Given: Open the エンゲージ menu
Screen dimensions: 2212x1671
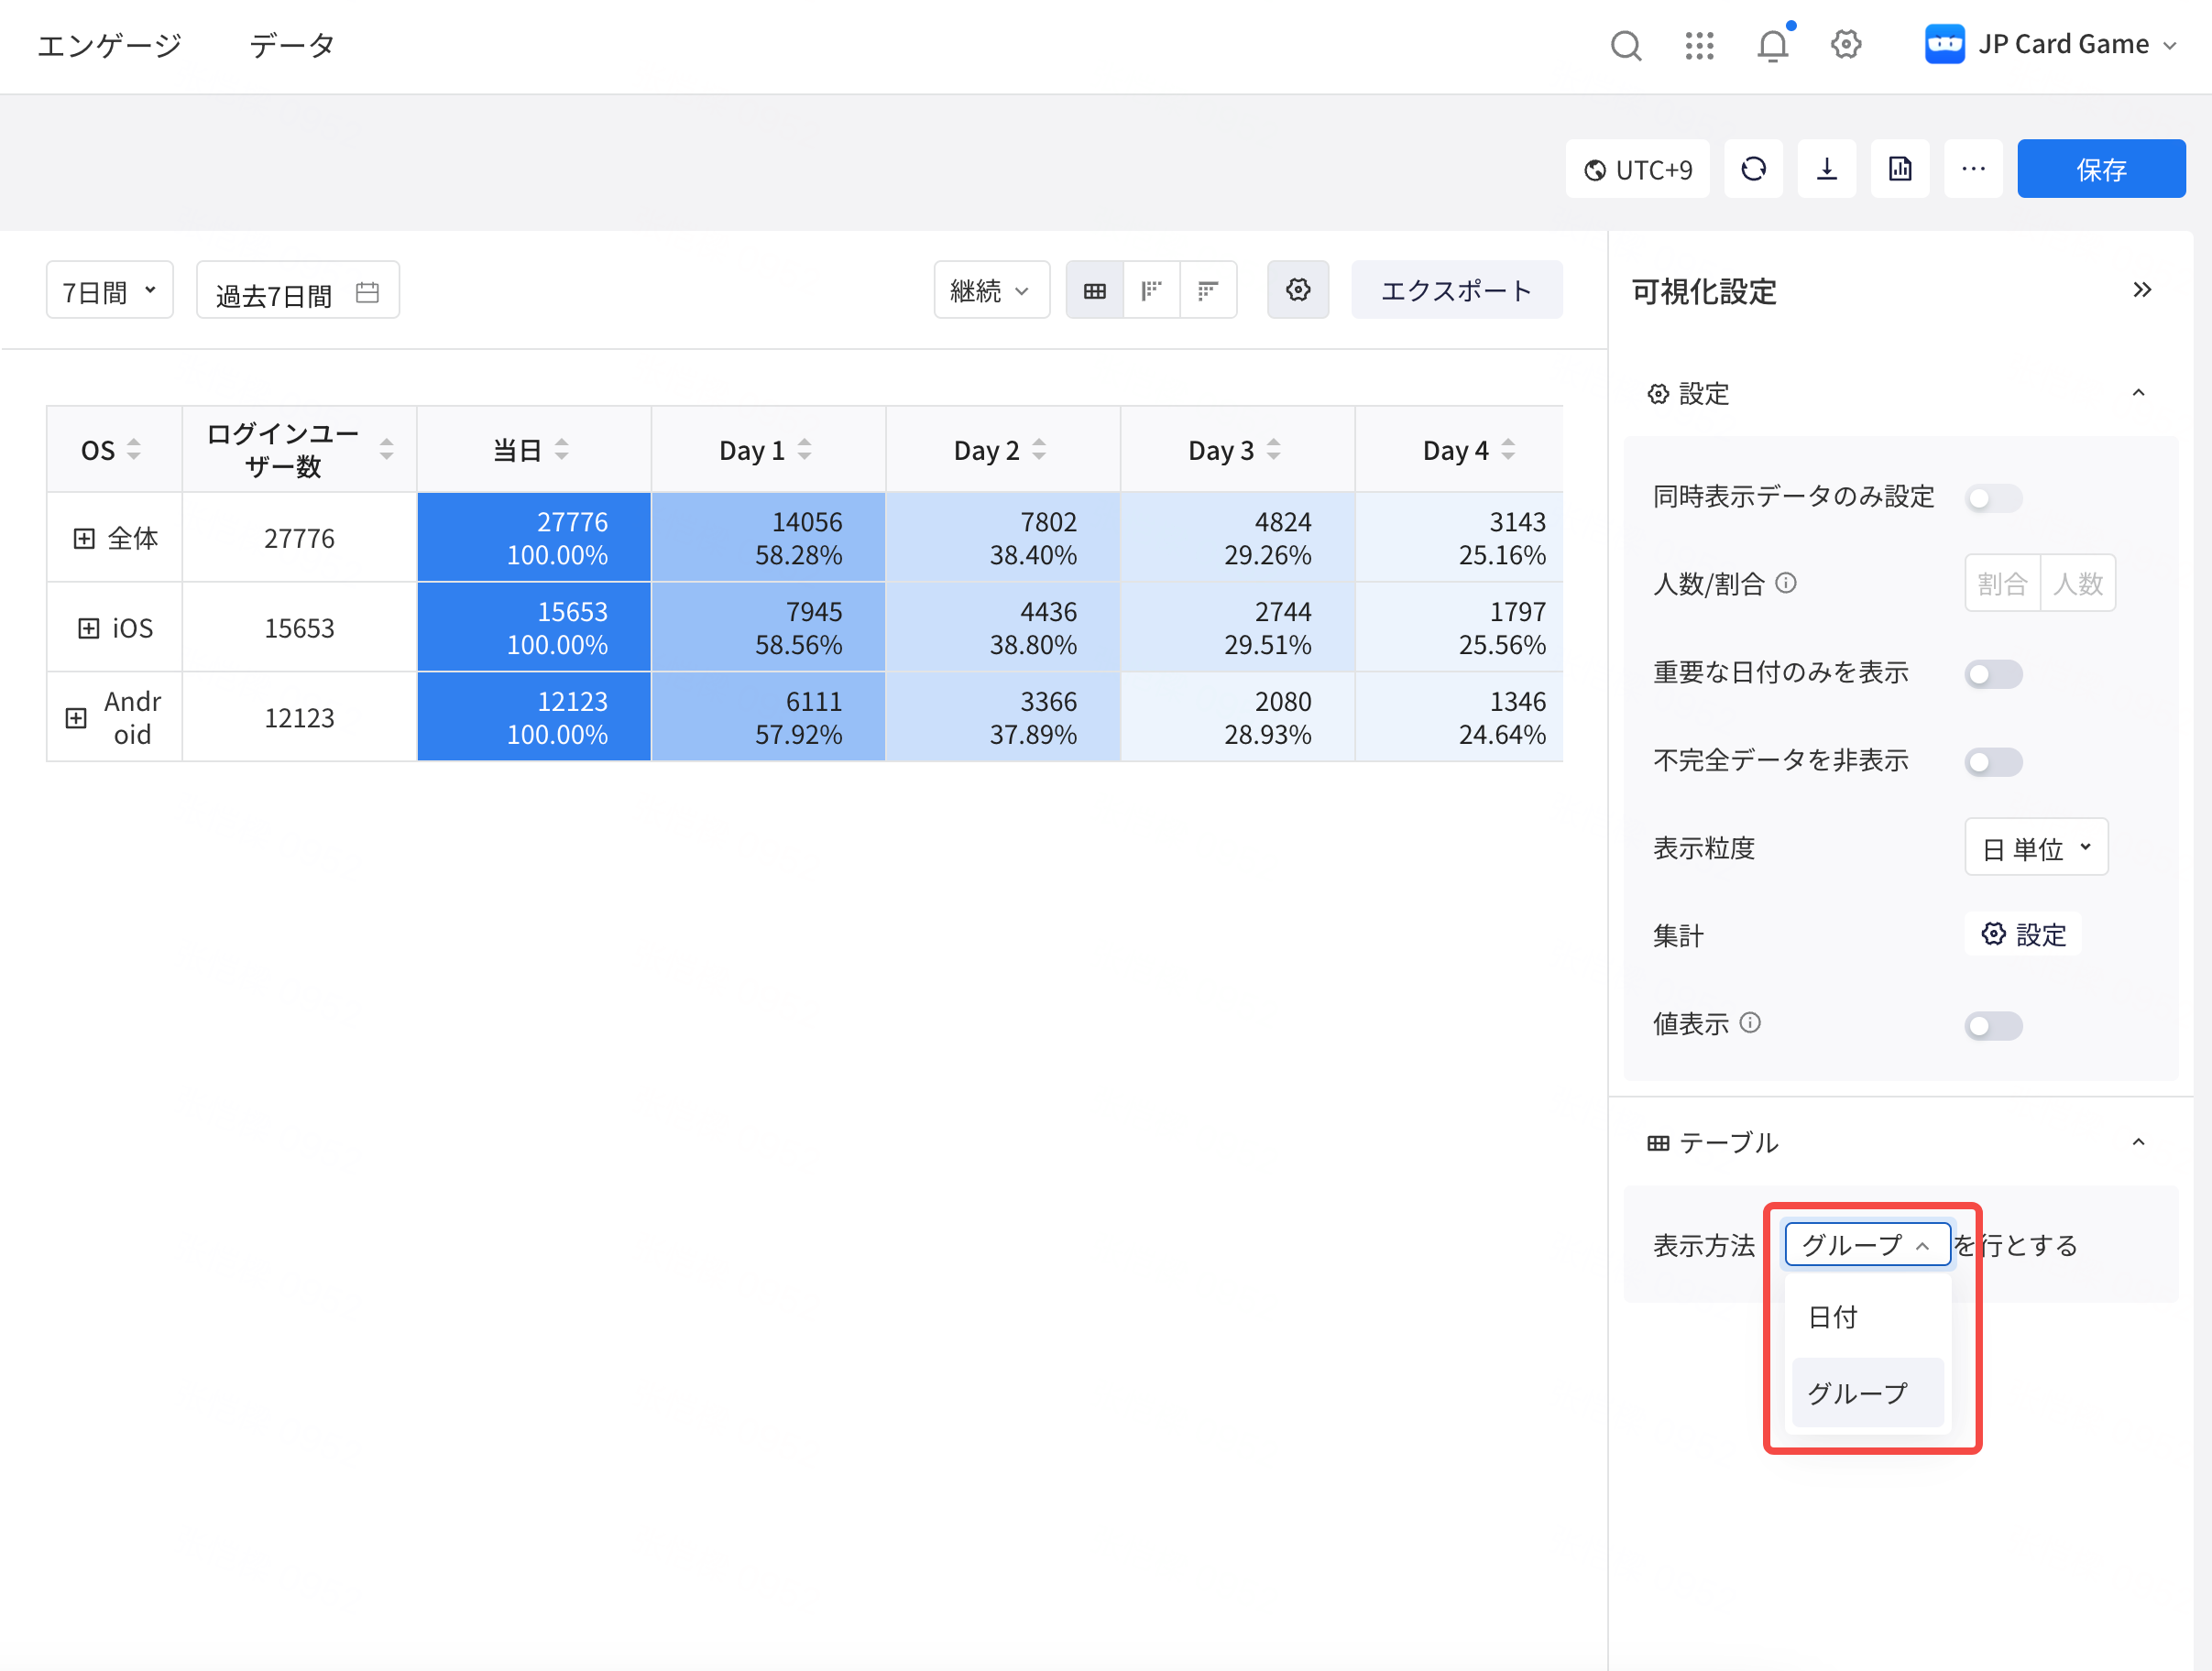Looking at the screenshot, I should point(110,45).
